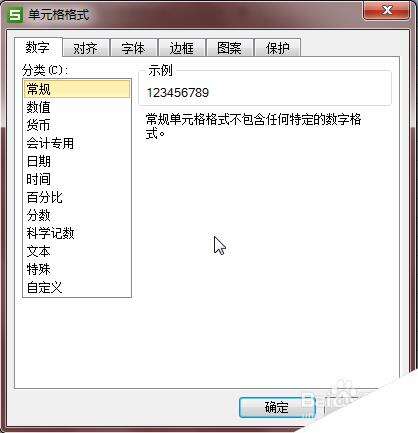Switch to the 数字 tab
This screenshot has width=418, height=433.
coord(38,48)
